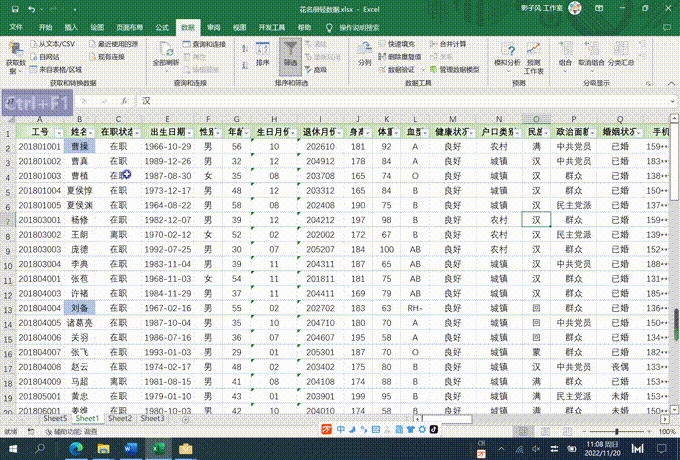Click the formula bar showing 汉
The width and height of the screenshot is (680, 460).
point(403,101)
